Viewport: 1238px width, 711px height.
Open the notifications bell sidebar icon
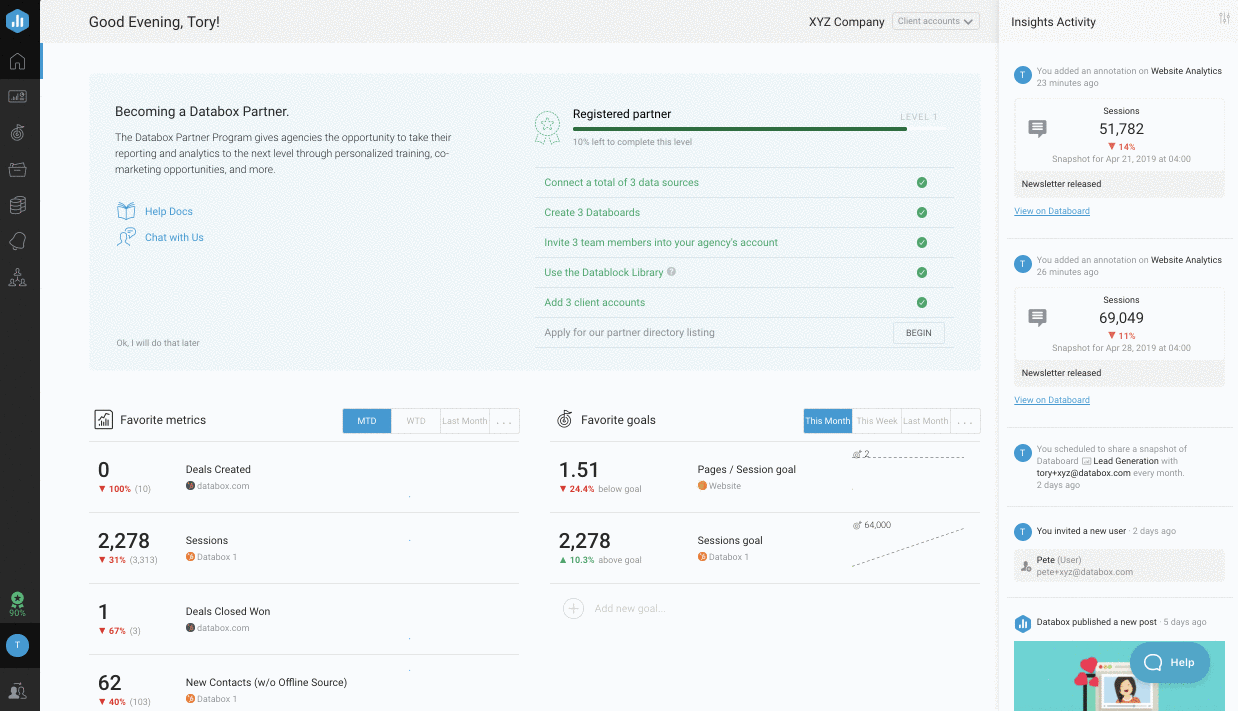(x=17, y=241)
